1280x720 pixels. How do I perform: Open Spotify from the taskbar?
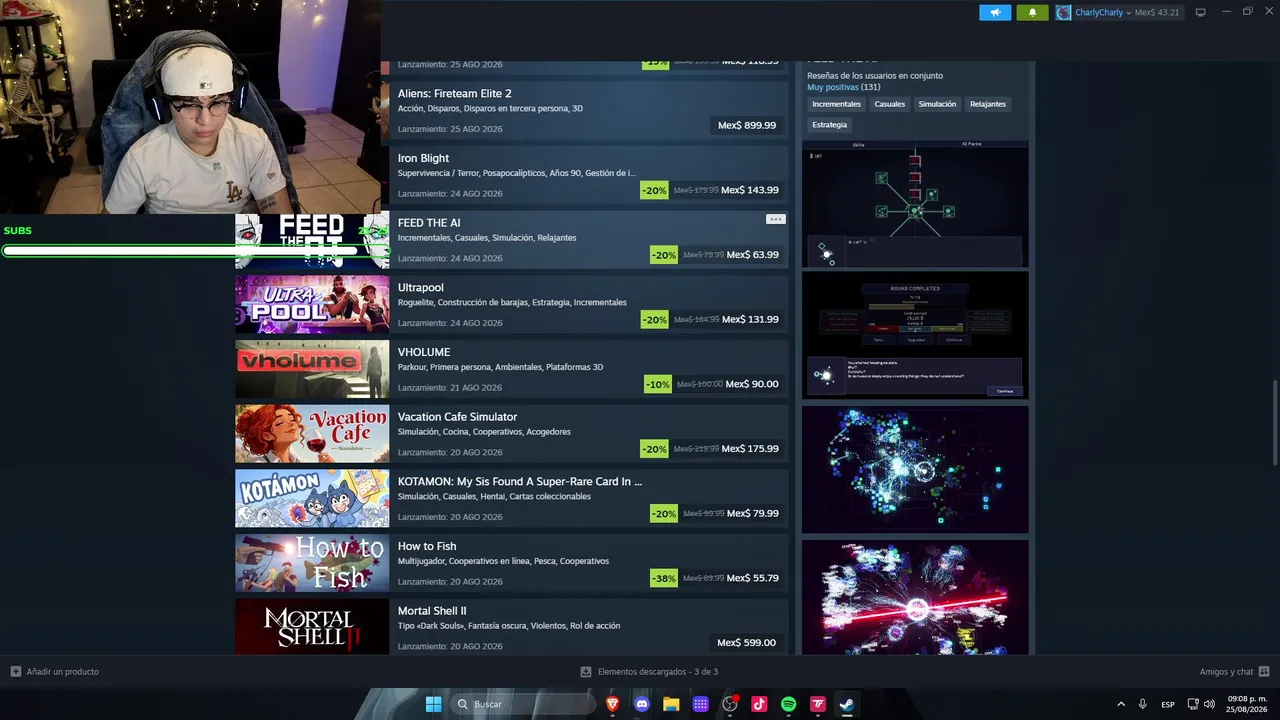(x=788, y=704)
